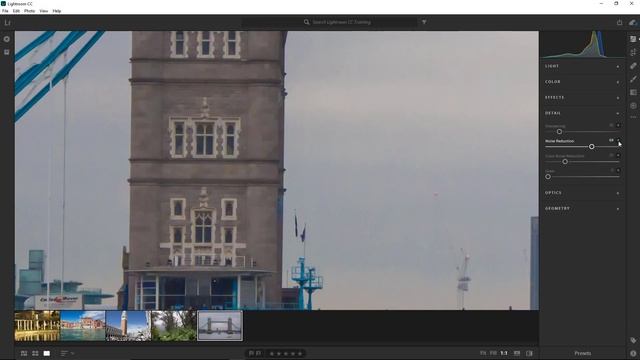This screenshot has width=640, height=360.
Task: Open the cloud sync status icon
Action: point(632,22)
